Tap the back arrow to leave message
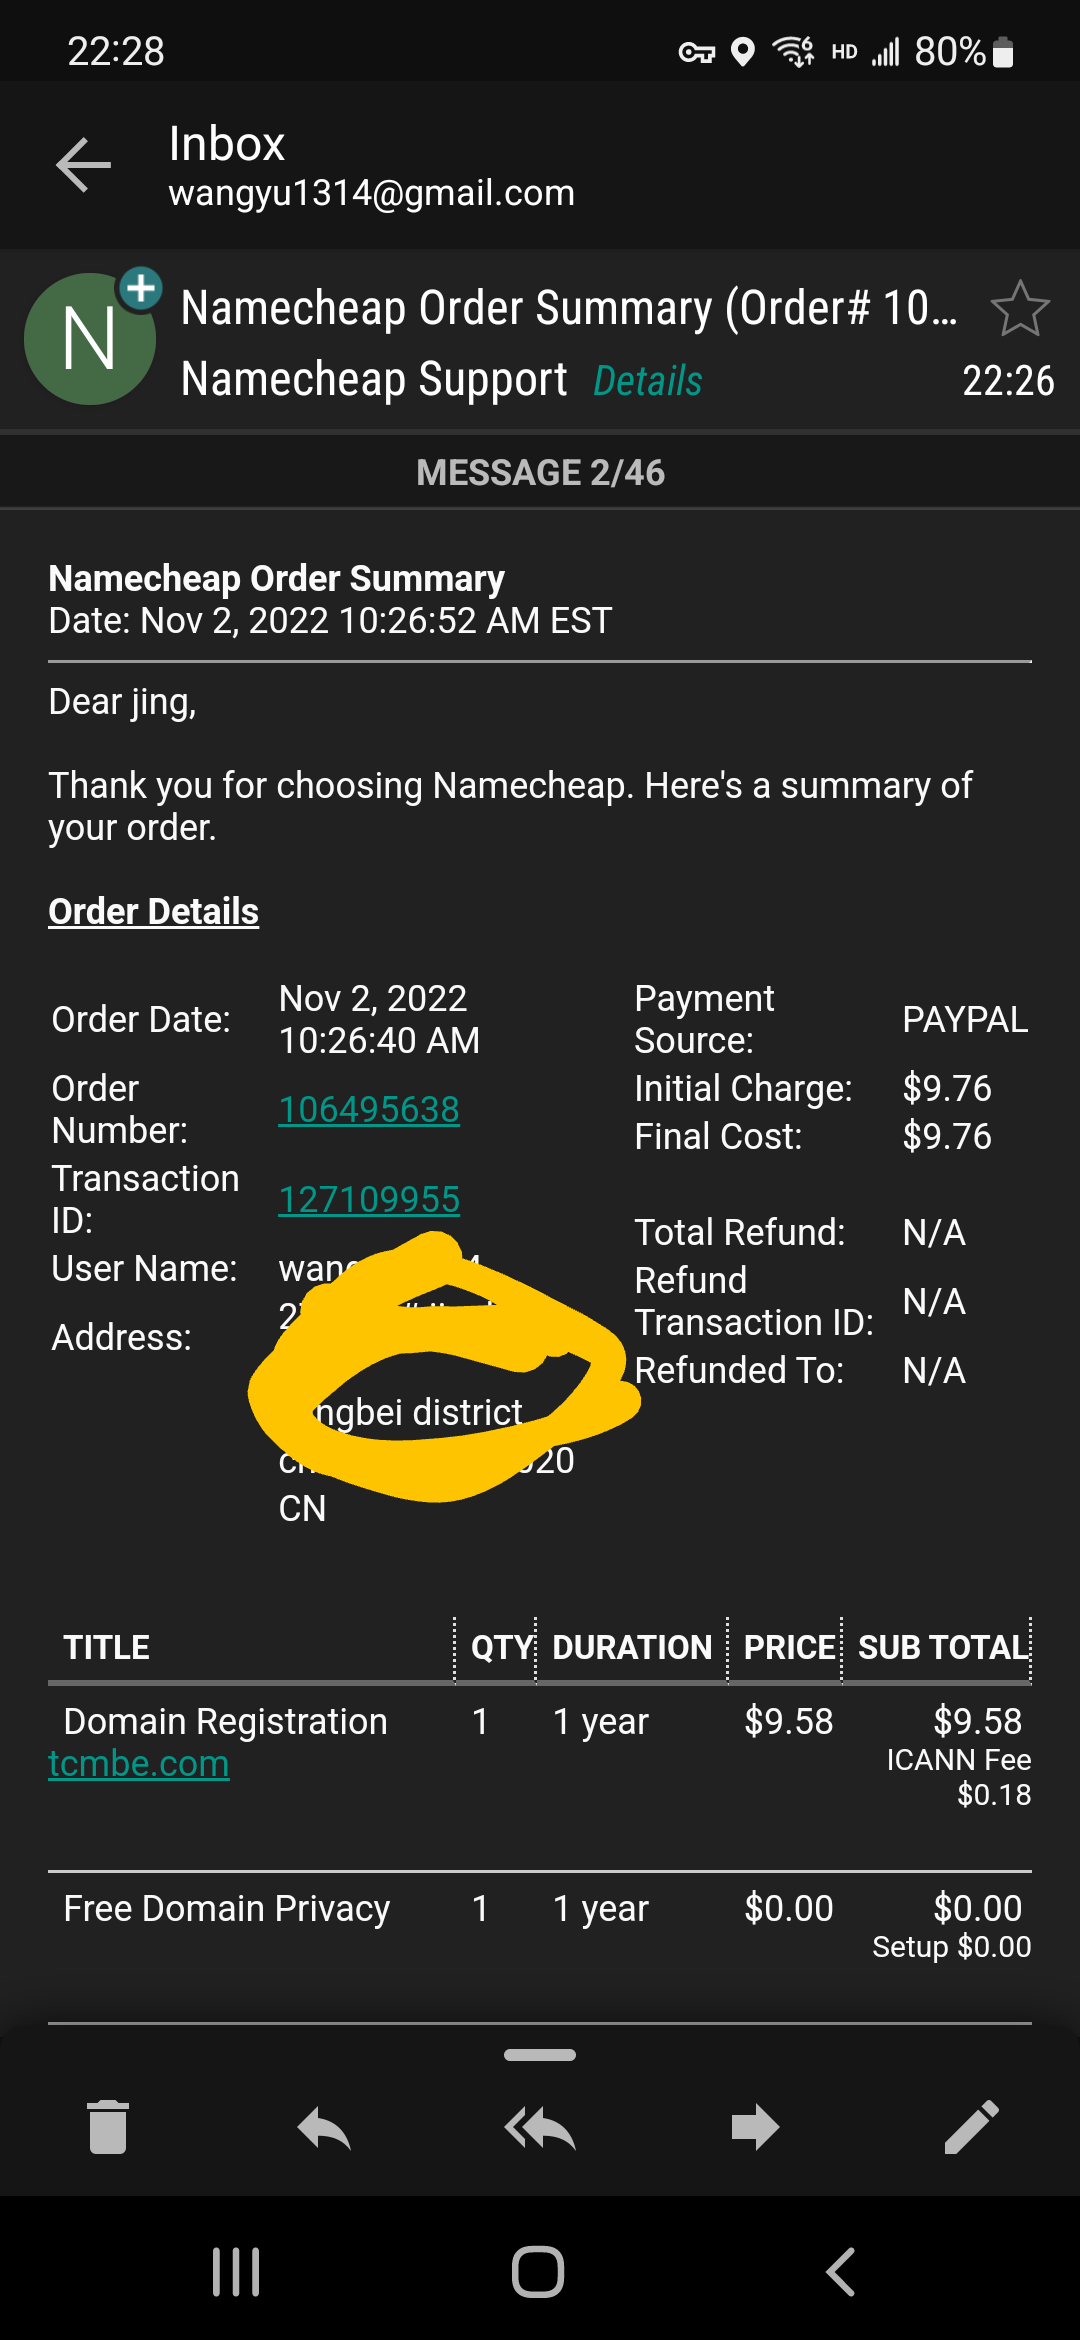This screenshot has width=1080, height=2340. point(83,165)
